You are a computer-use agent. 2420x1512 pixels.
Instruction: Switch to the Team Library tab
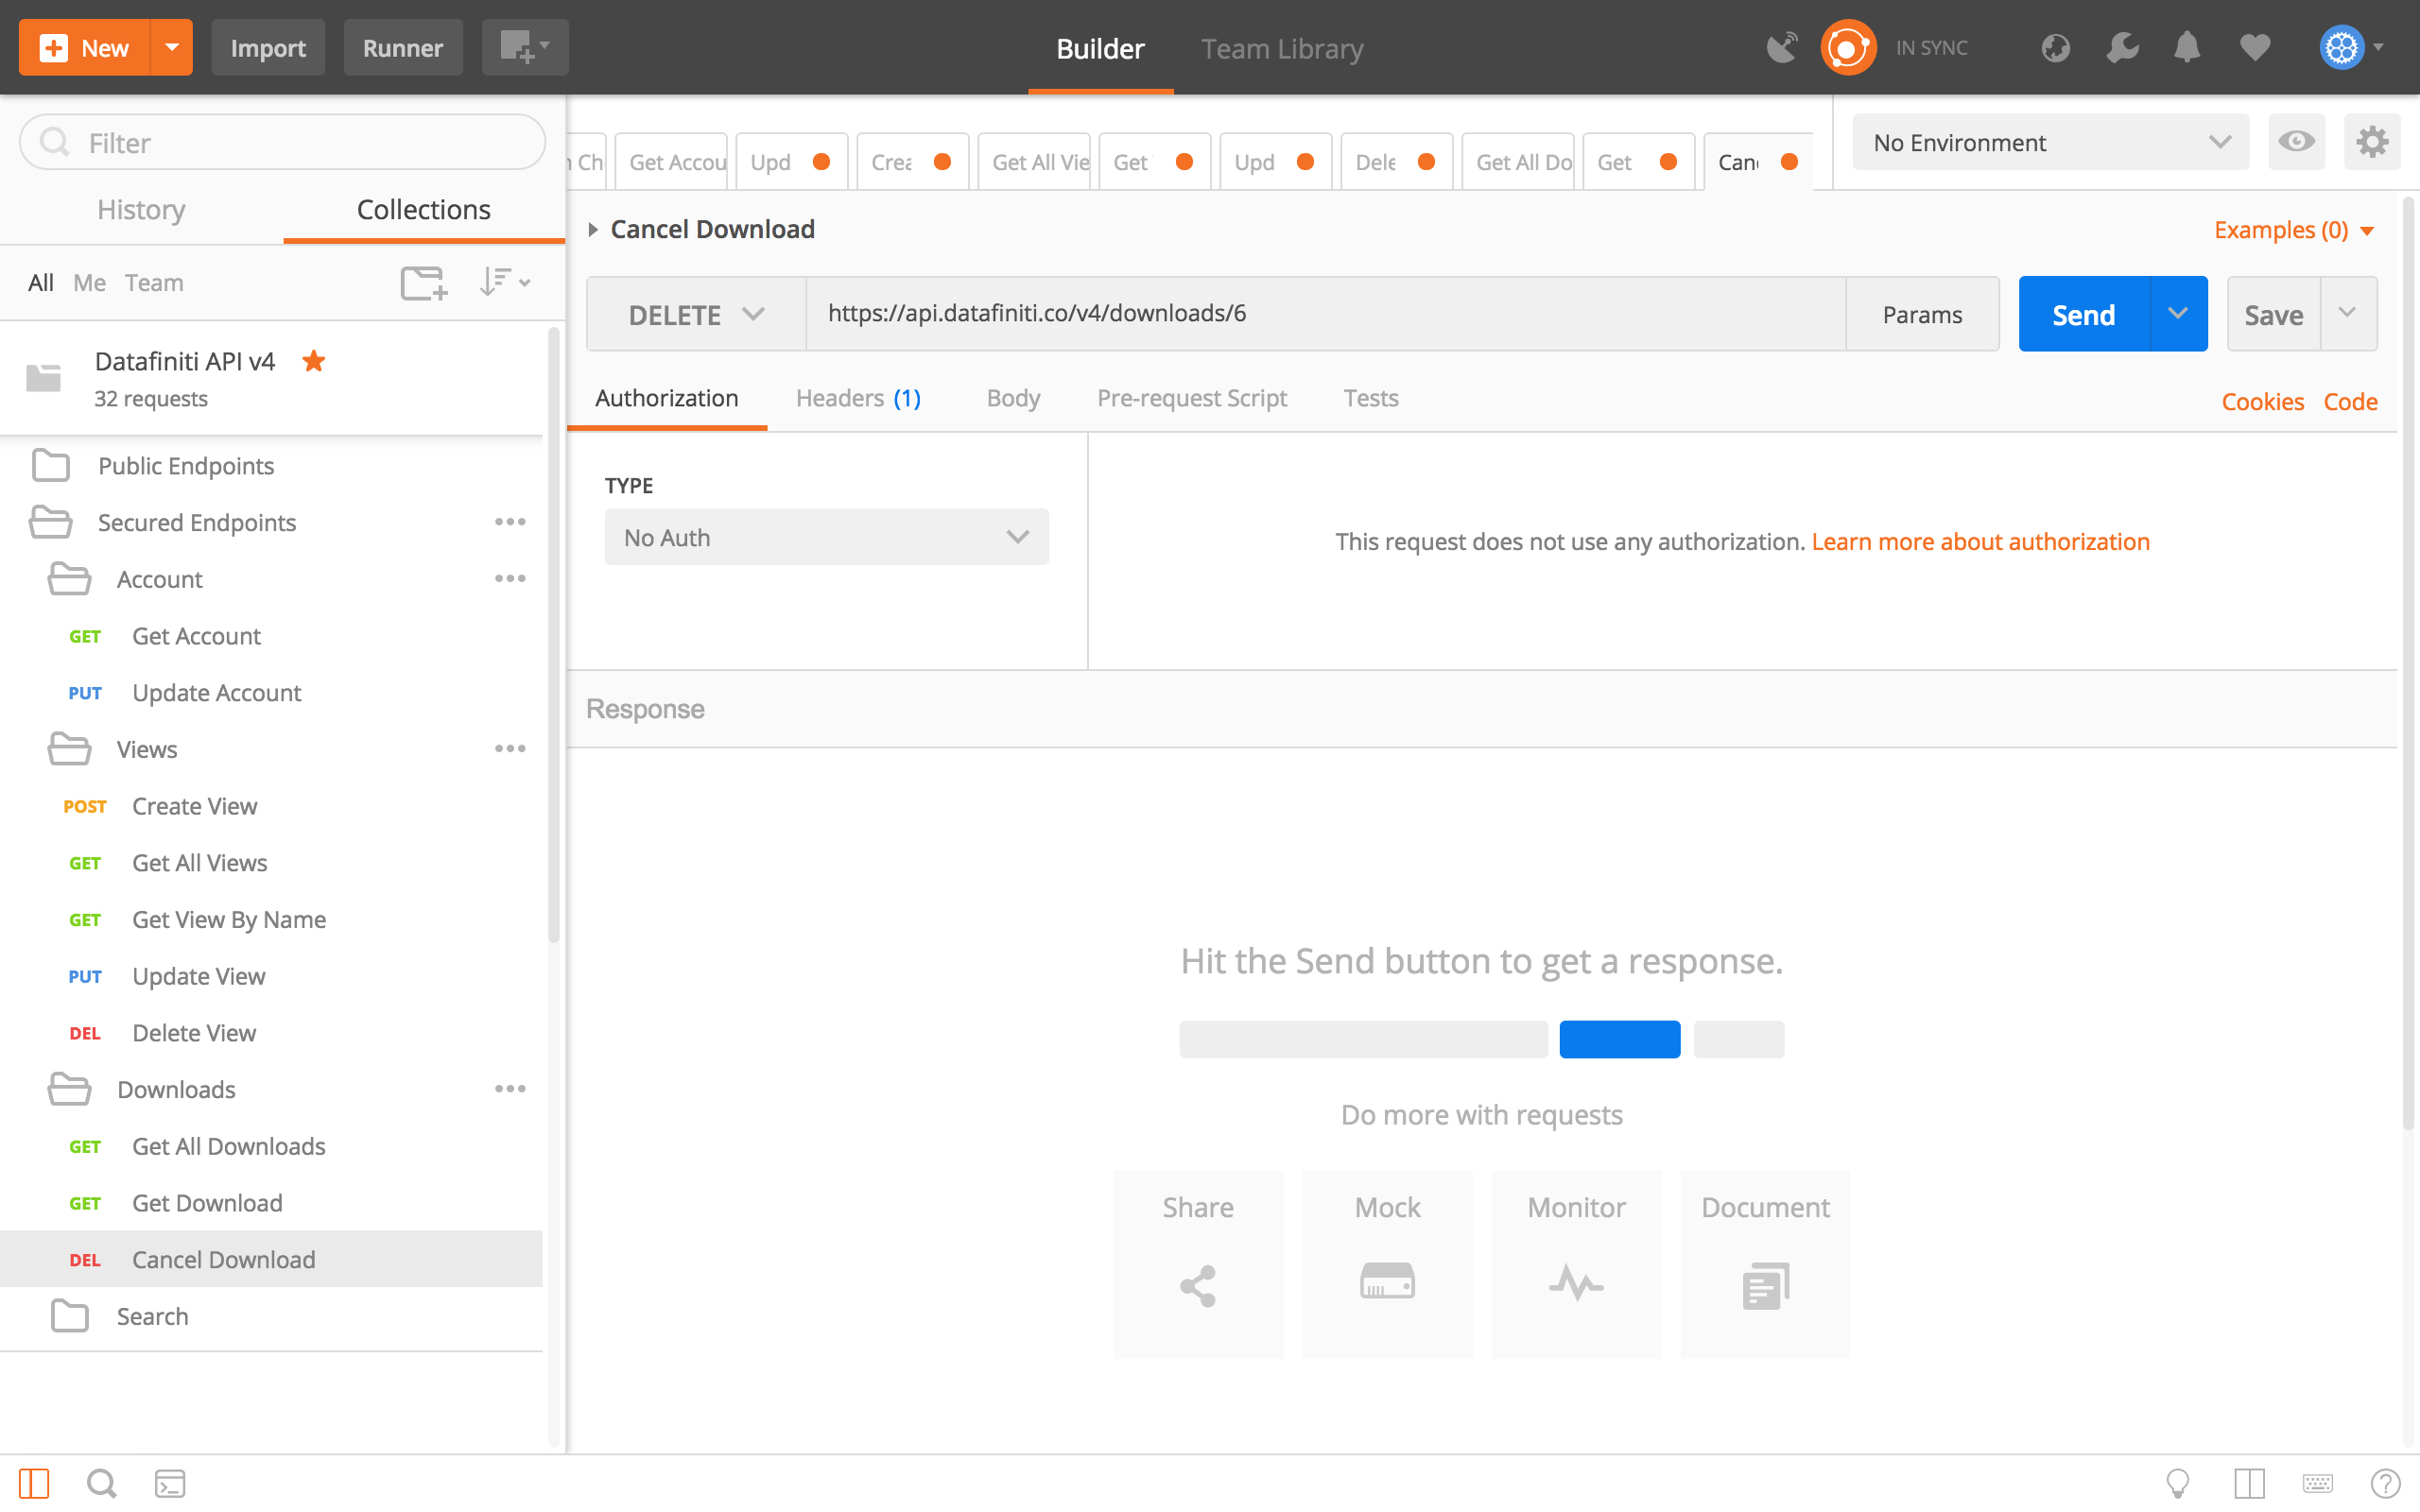1282,48
